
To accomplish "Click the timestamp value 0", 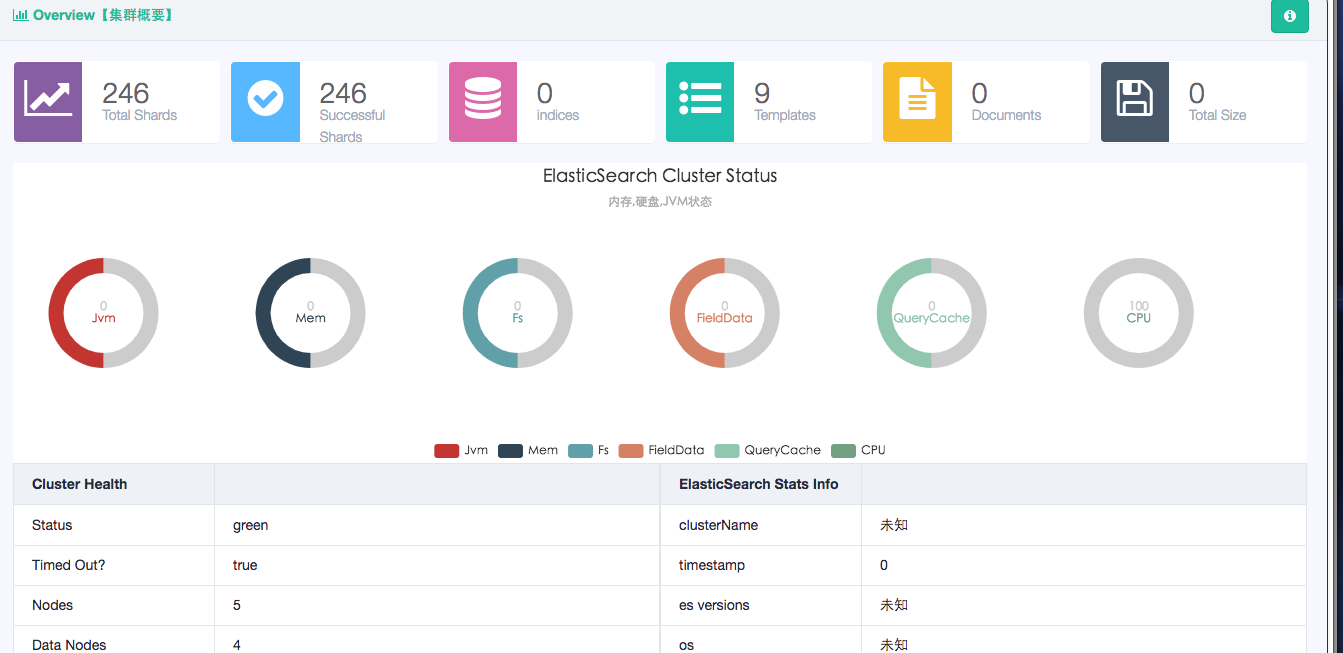I will point(884,565).
